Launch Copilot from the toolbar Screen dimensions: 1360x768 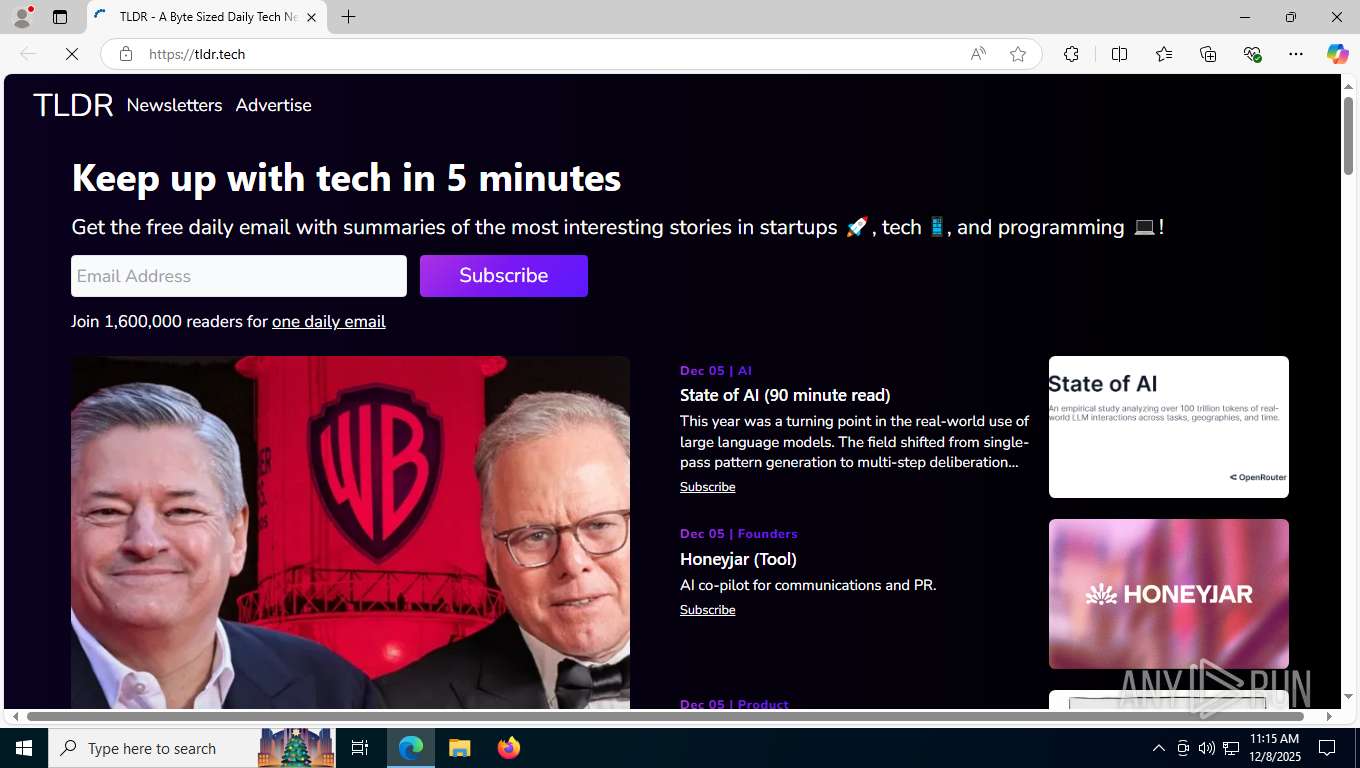tap(1338, 54)
